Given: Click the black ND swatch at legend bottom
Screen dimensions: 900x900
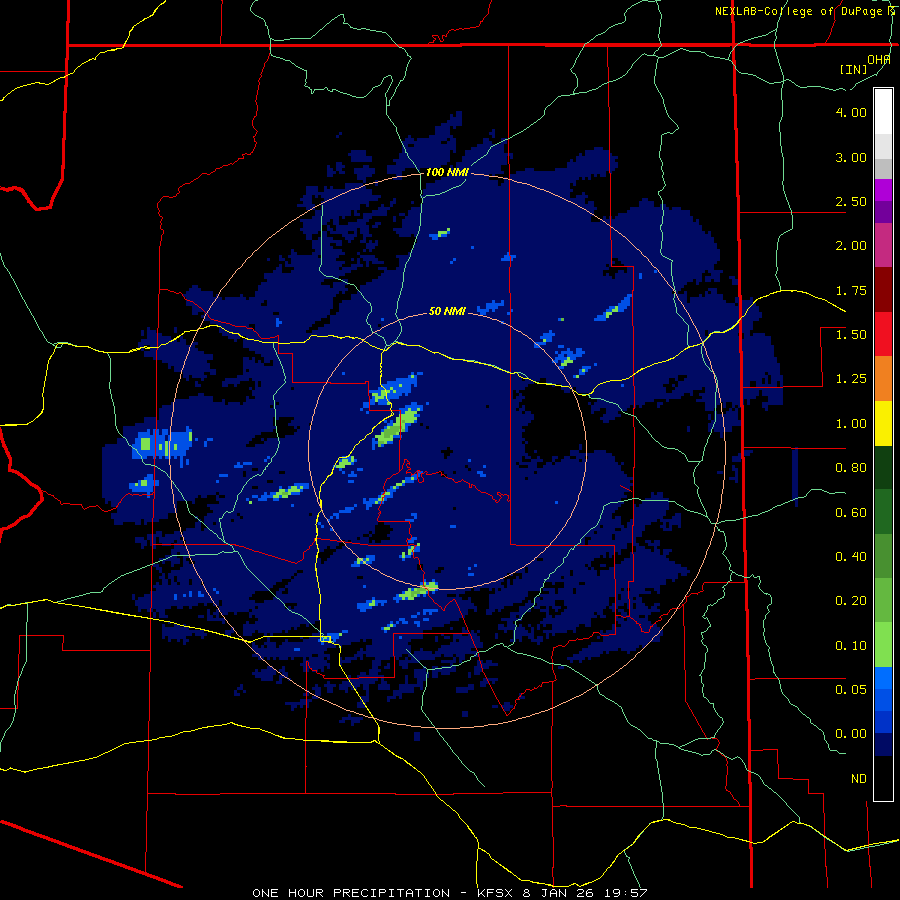Looking at the screenshot, I should [883, 778].
